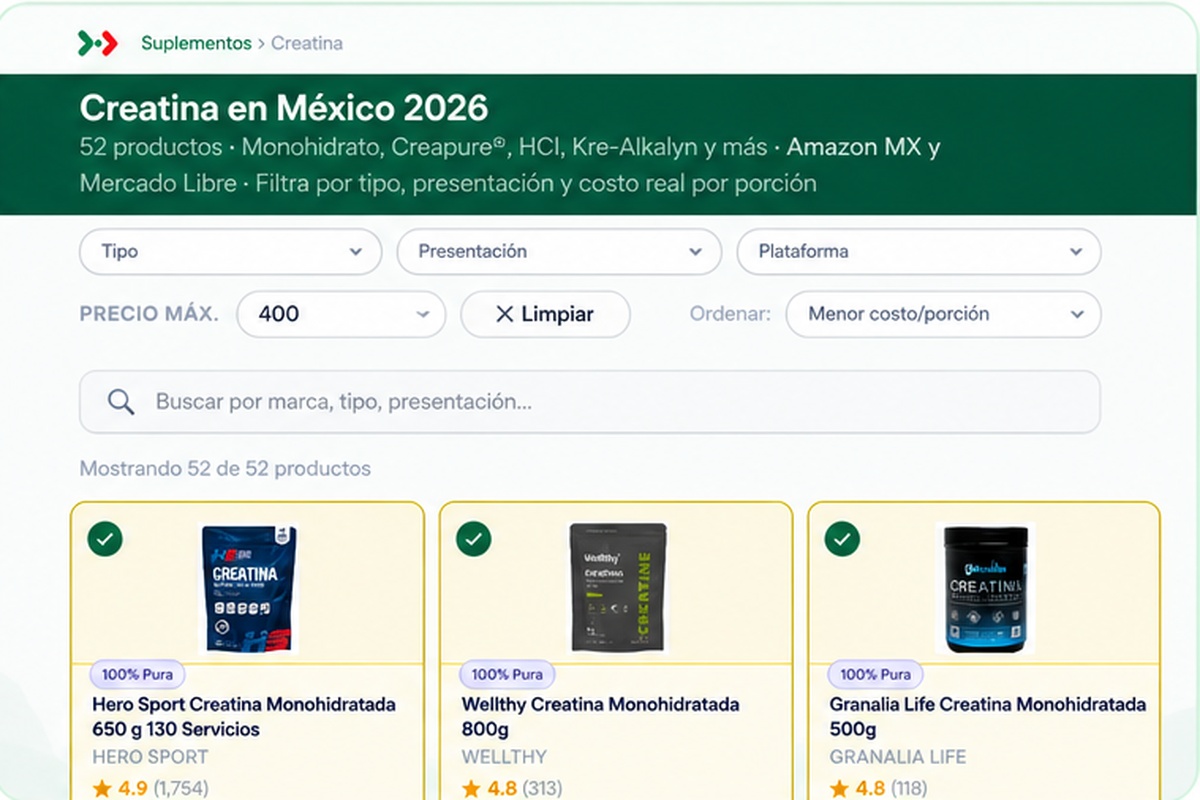1200x800 pixels.
Task: Open the Suplementos breadcrumb link
Action: [196, 43]
